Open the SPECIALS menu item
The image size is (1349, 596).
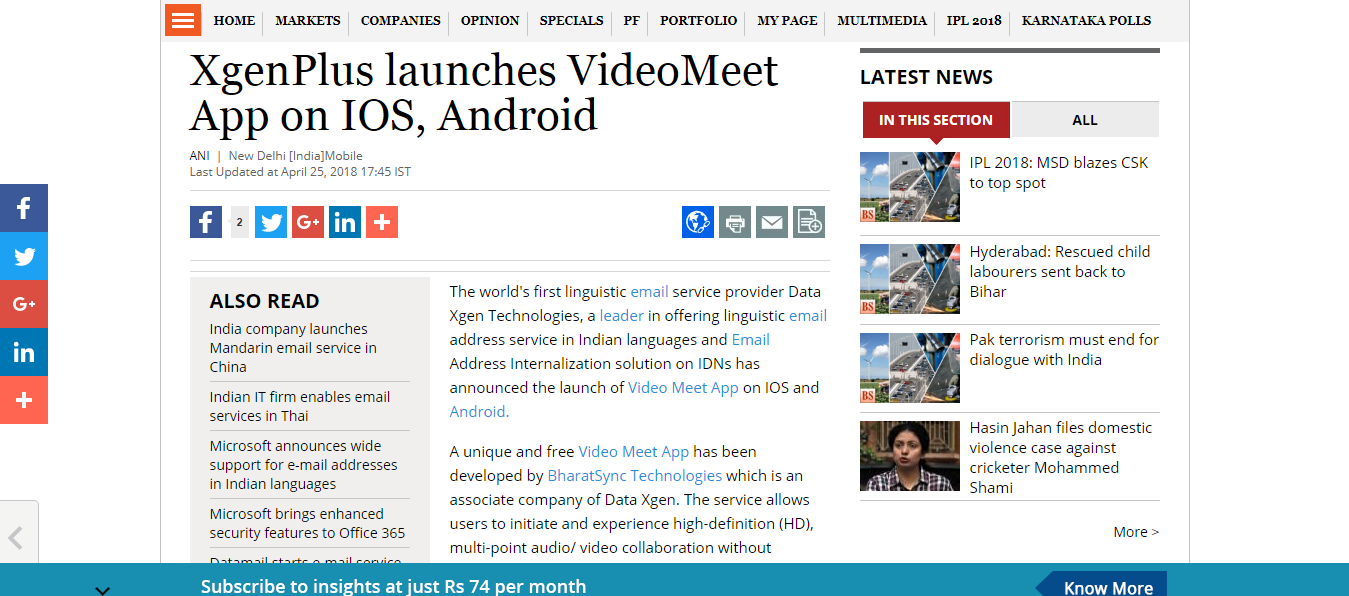(572, 20)
